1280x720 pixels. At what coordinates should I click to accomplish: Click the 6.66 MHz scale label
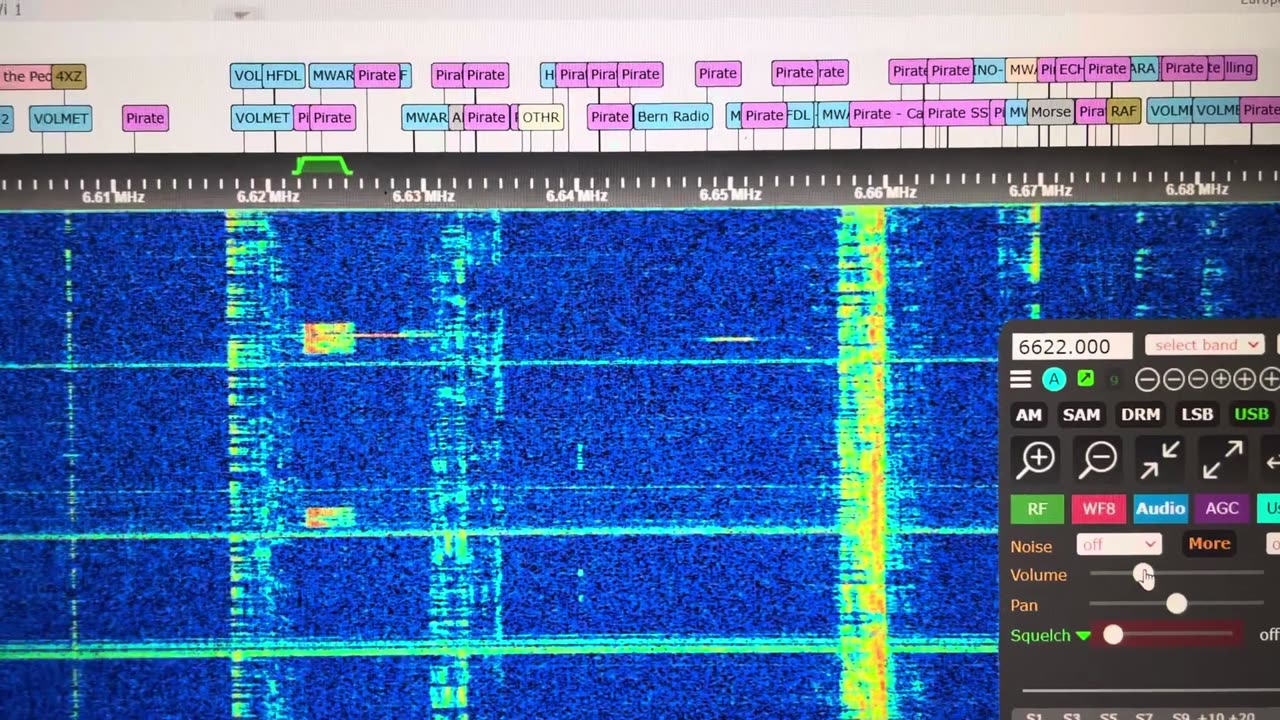pos(886,192)
